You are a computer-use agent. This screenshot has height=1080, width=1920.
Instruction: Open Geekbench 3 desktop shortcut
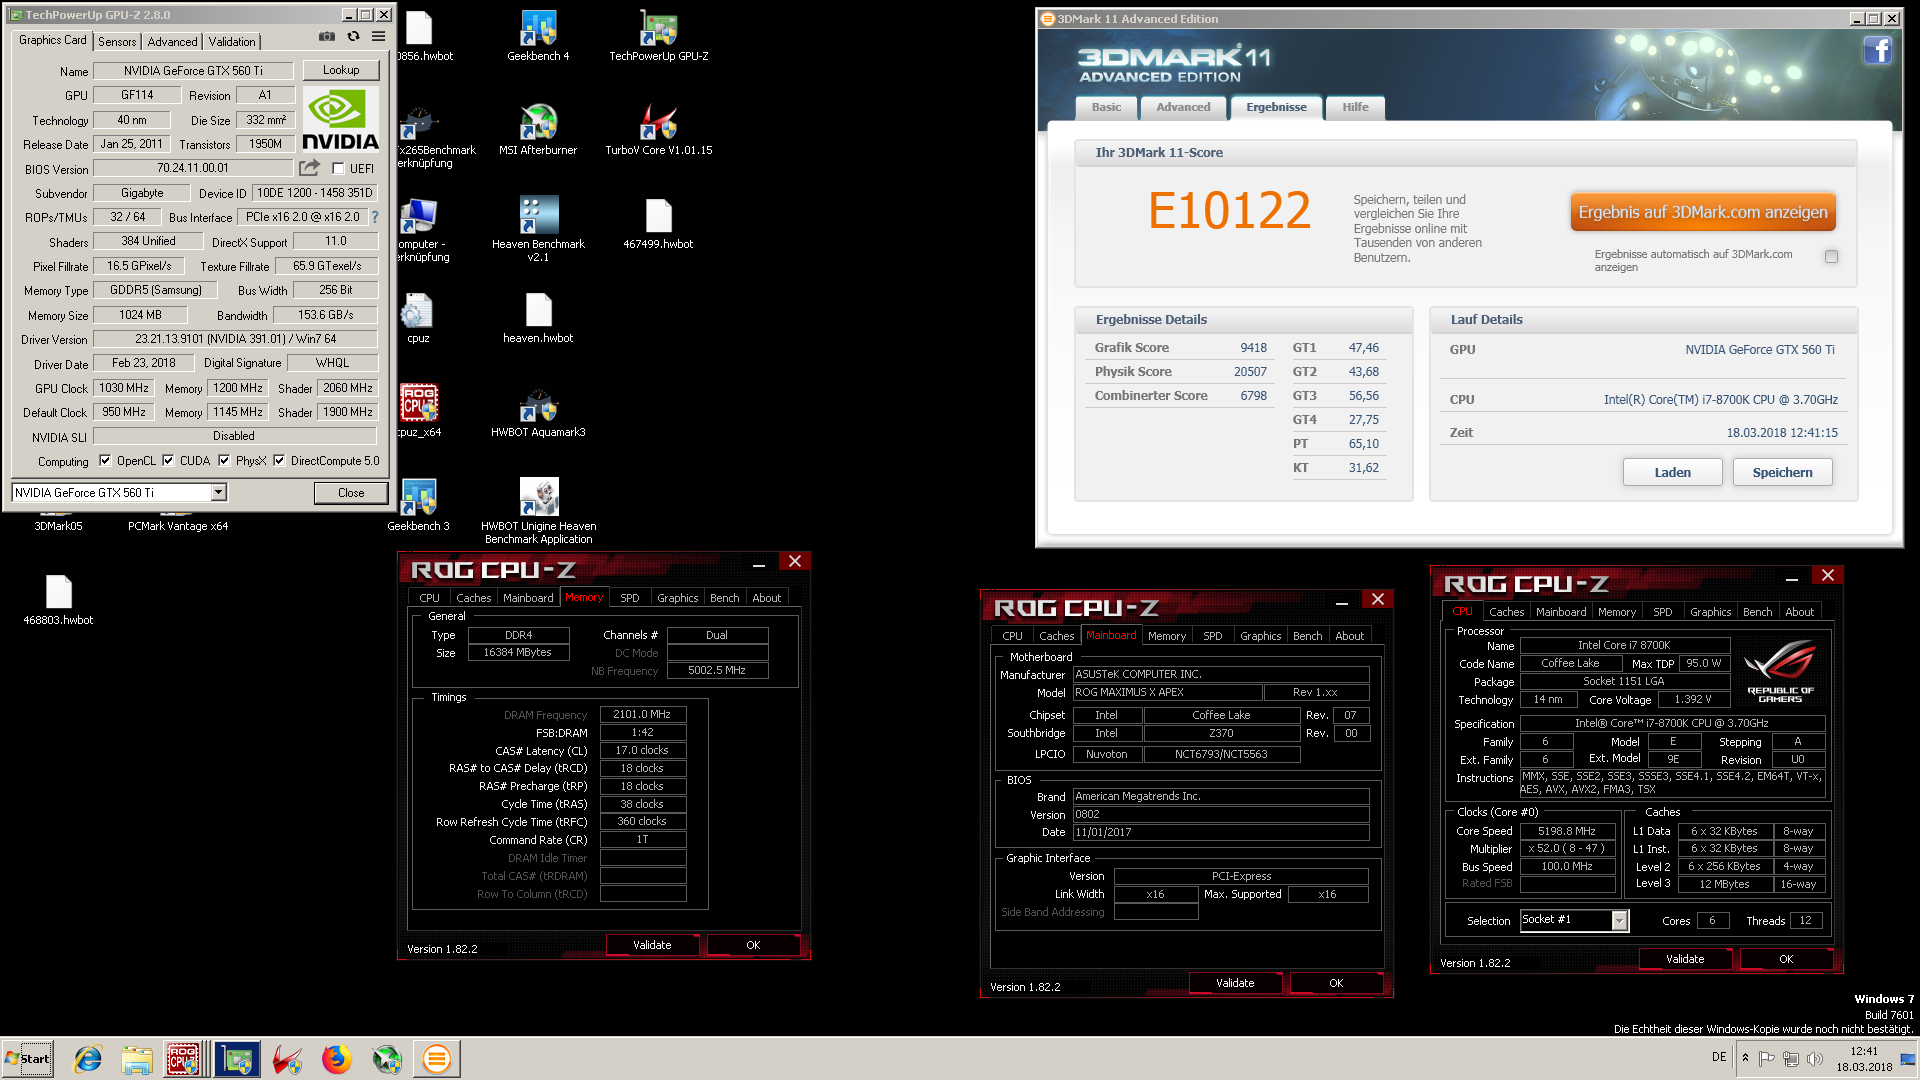(x=418, y=506)
